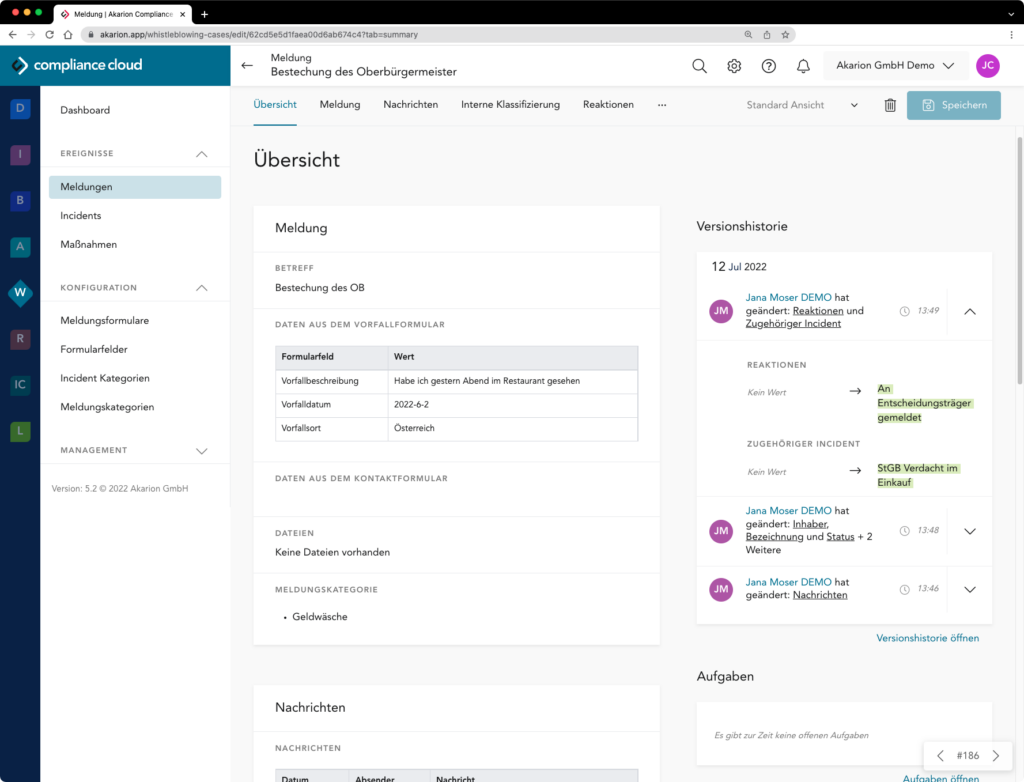Viewport: 1024px width, 782px height.
Task: Collapse the 13:49 version history entry
Action: coord(969,312)
